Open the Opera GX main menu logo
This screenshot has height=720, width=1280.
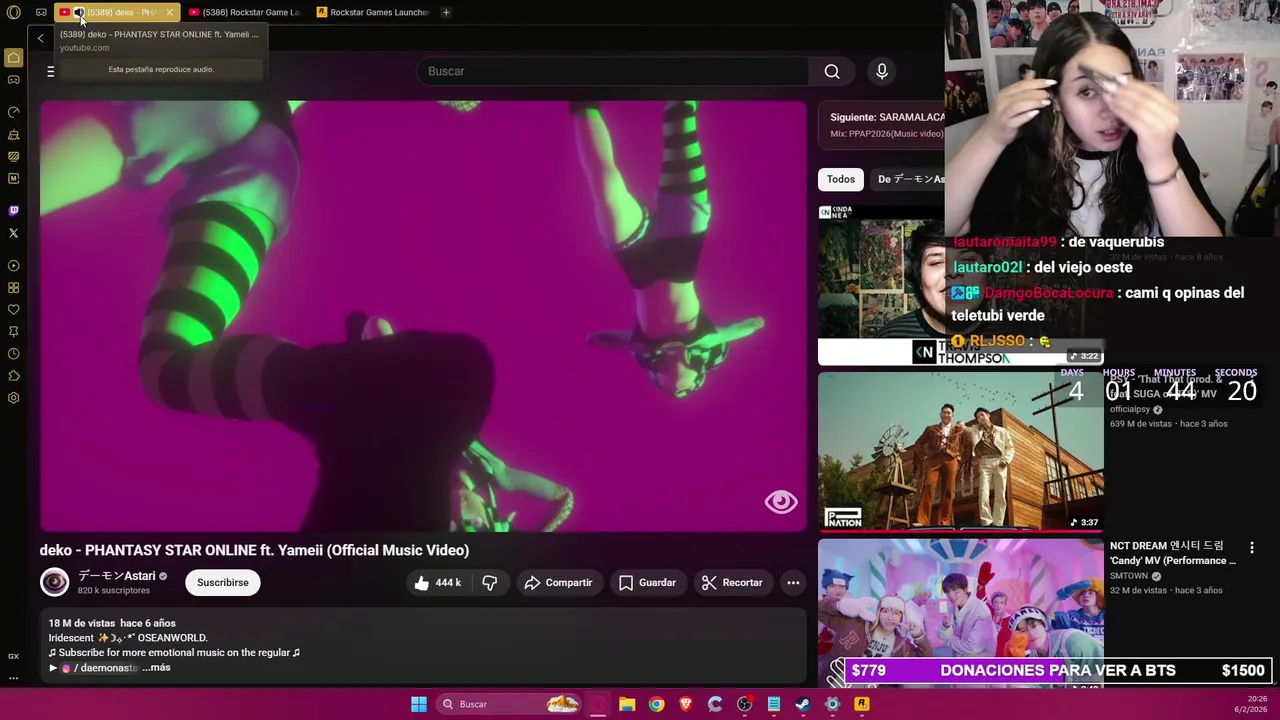13,12
